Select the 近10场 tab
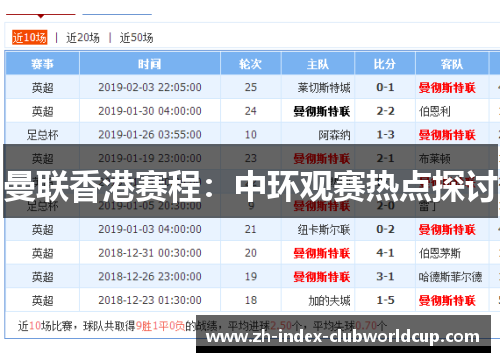Viewport: 500px width, 362px height. (30, 37)
